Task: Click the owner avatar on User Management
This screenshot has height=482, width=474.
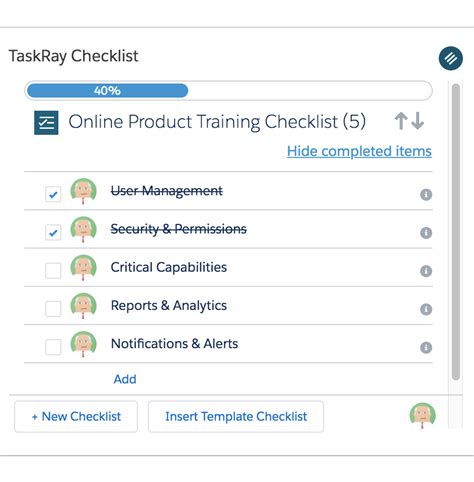Action: coord(83,191)
